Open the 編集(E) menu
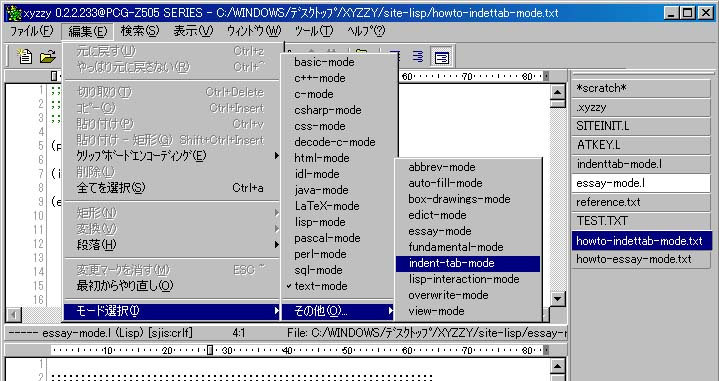This screenshot has height=381, width=719. pos(88,31)
